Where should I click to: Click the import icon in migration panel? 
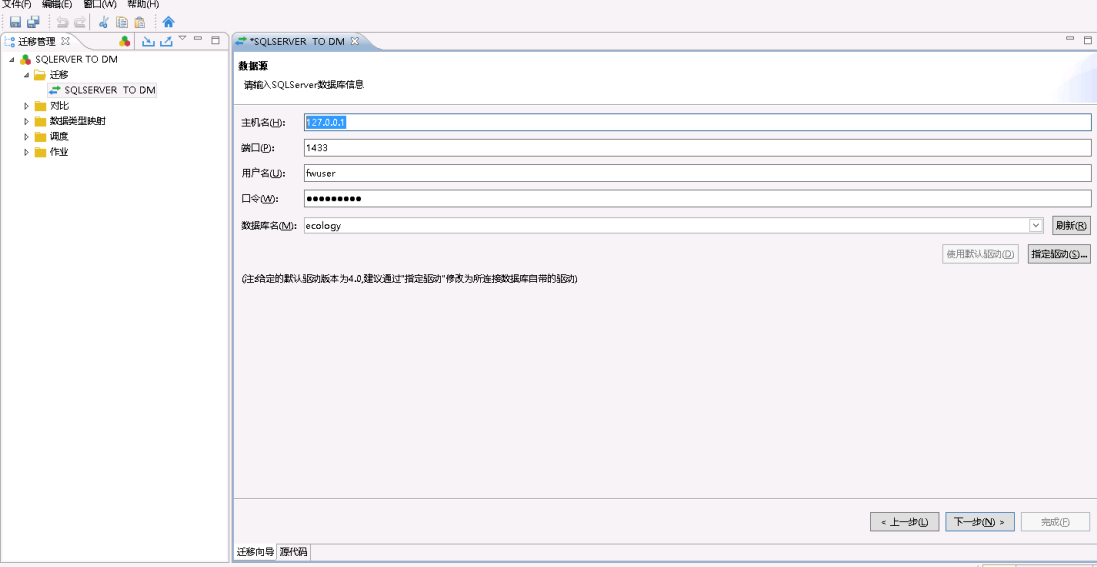(x=148, y=41)
